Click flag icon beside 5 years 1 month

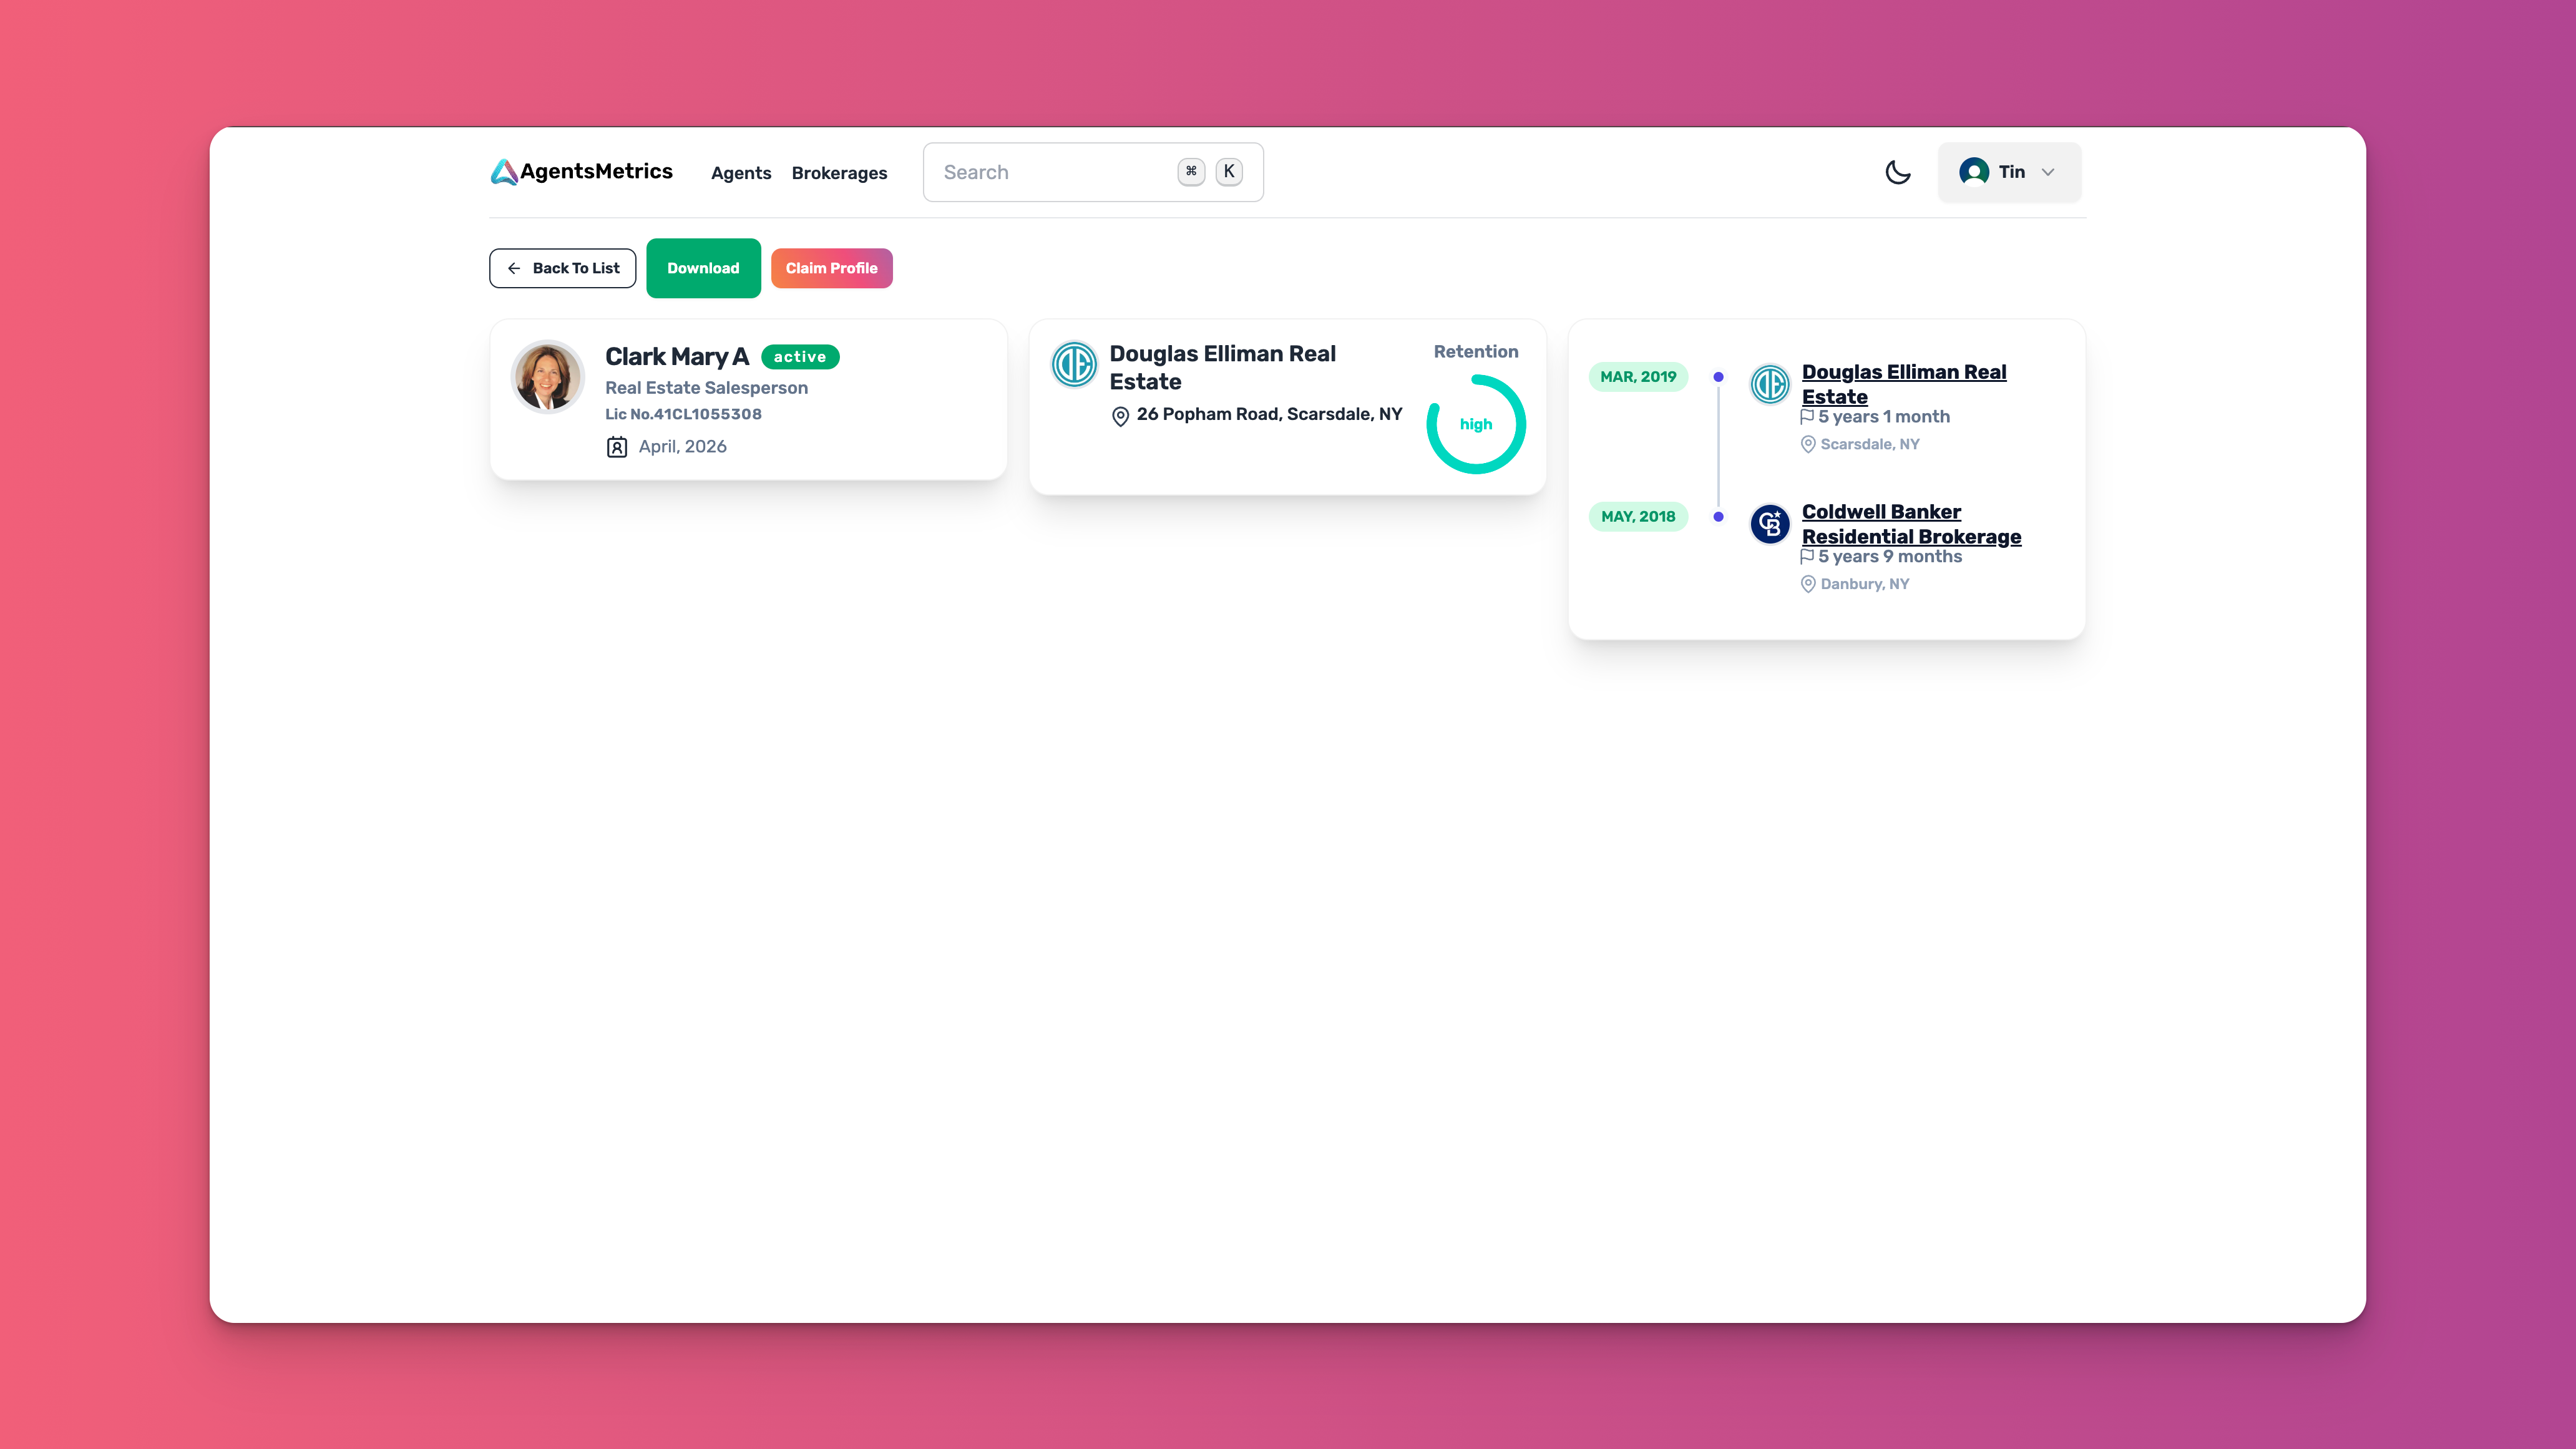tap(1807, 416)
